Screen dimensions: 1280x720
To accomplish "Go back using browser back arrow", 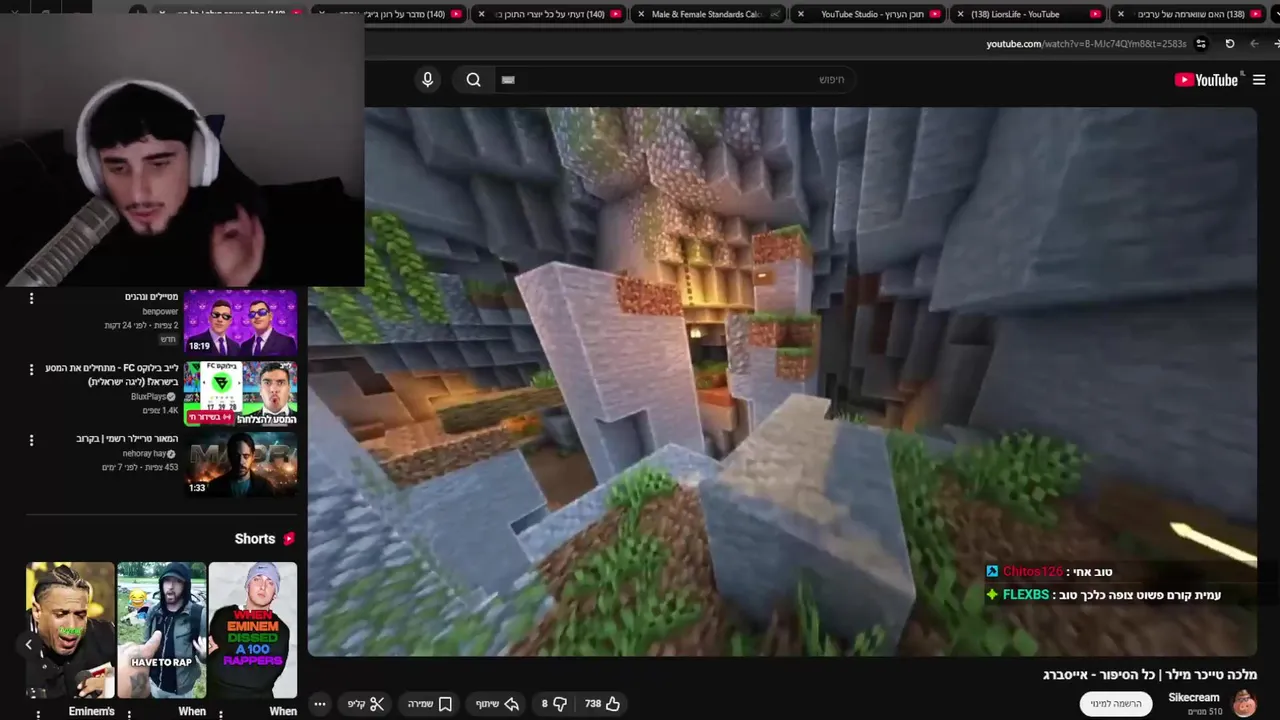I will click(x=1254, y=44).
